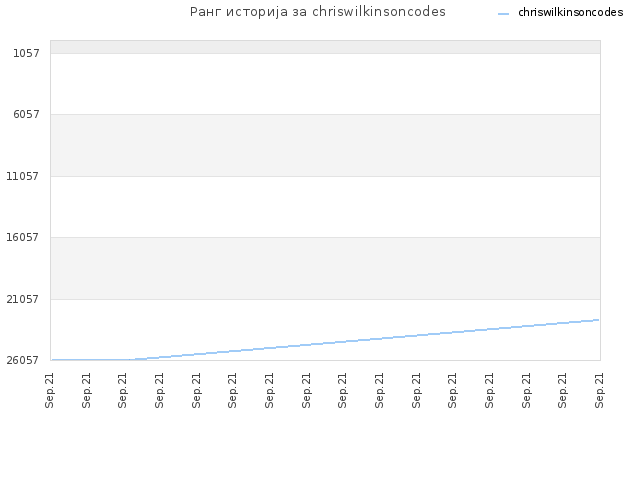This screenshot has width=640, height=480.
Task: Click the white band between 1057 and 6057
Action: point(325,84)
